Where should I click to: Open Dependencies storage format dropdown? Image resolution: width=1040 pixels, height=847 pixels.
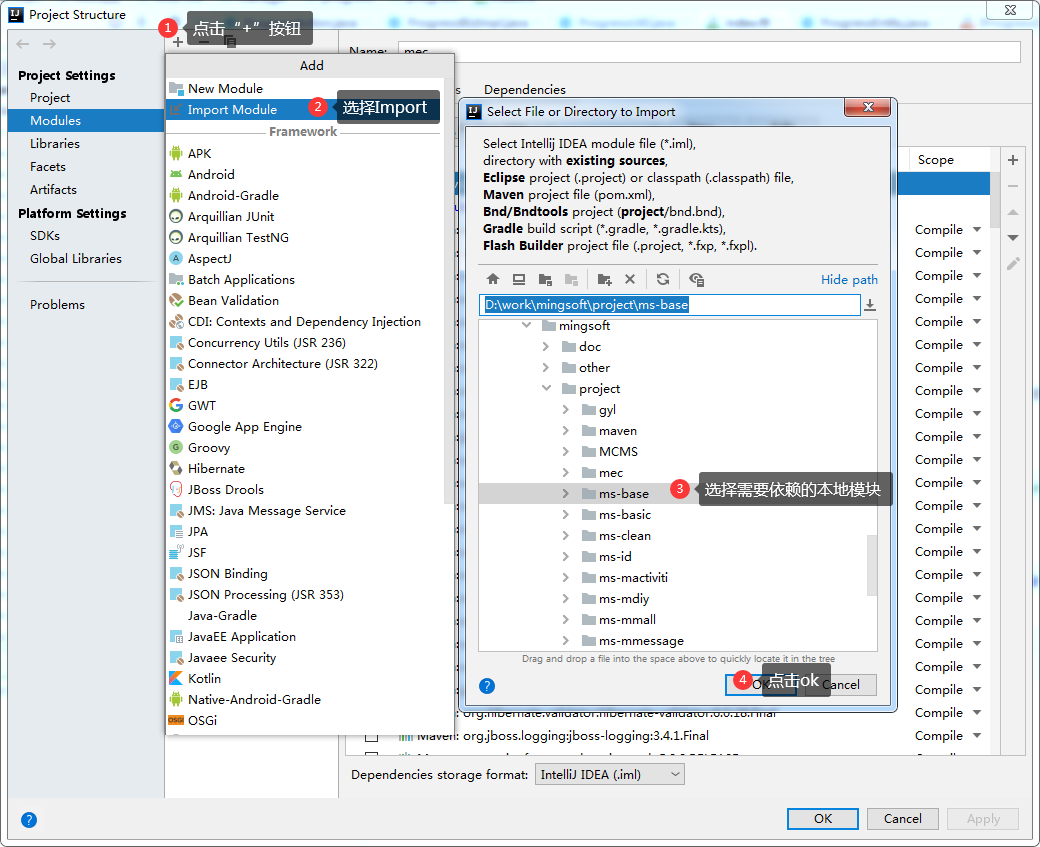pos(610,775)
